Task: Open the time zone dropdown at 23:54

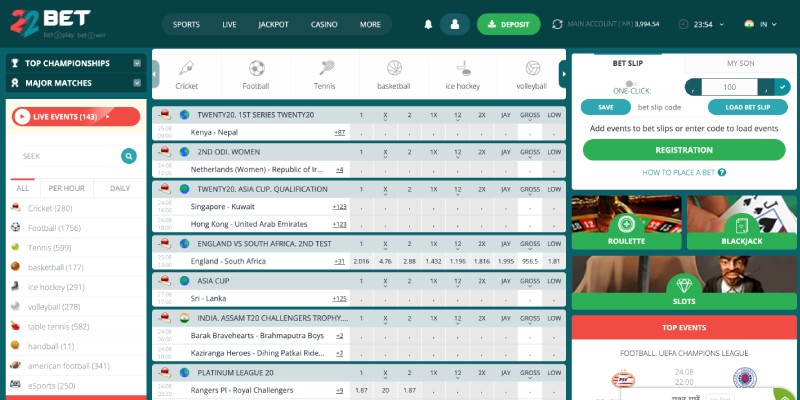Action: 703,24
